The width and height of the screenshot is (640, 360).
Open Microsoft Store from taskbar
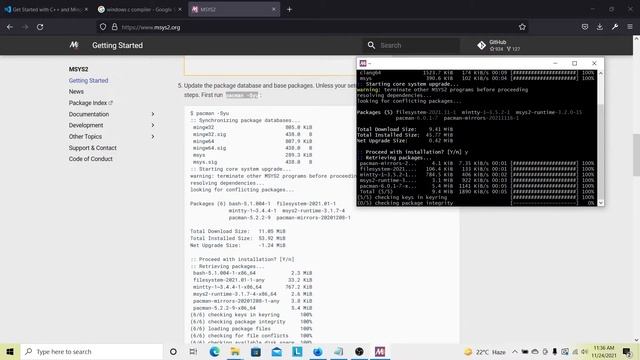[x=256, y=351]
